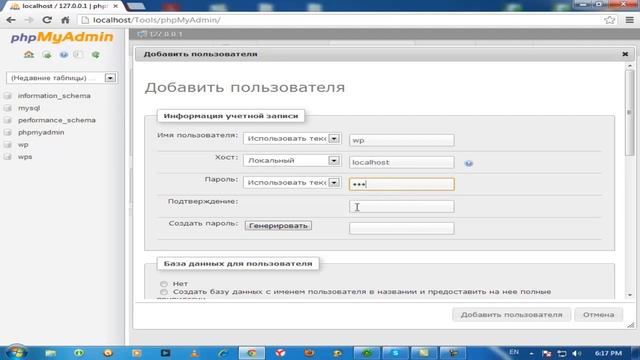Open the Chrome menu hamburger icon
Viewport: 640px width, 360px height.
click(x=629, y=20)
